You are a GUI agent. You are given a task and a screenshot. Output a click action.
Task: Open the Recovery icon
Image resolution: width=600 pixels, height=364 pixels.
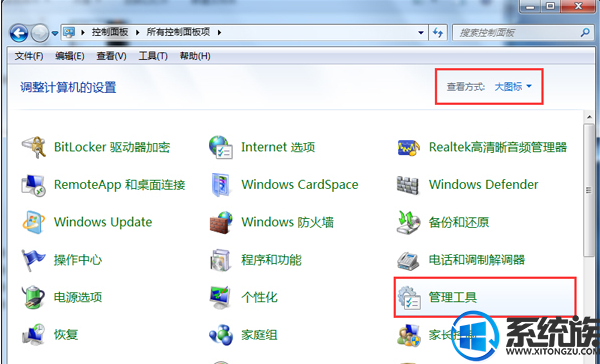click(34, 335)
